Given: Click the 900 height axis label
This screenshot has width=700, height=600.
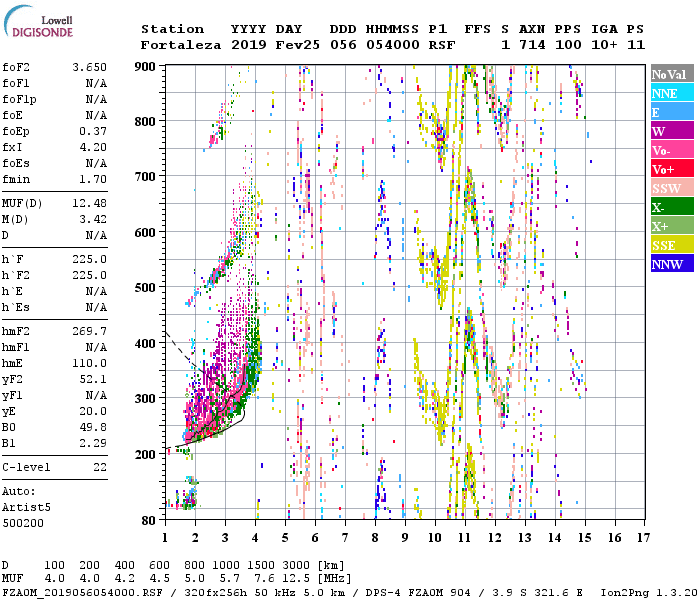Looking at the screenshot, I should click(145, 67).
